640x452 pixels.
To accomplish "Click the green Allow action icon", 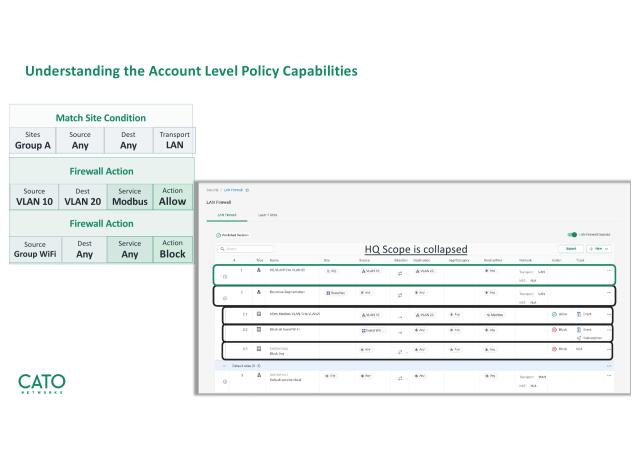I will click(556, 315).
